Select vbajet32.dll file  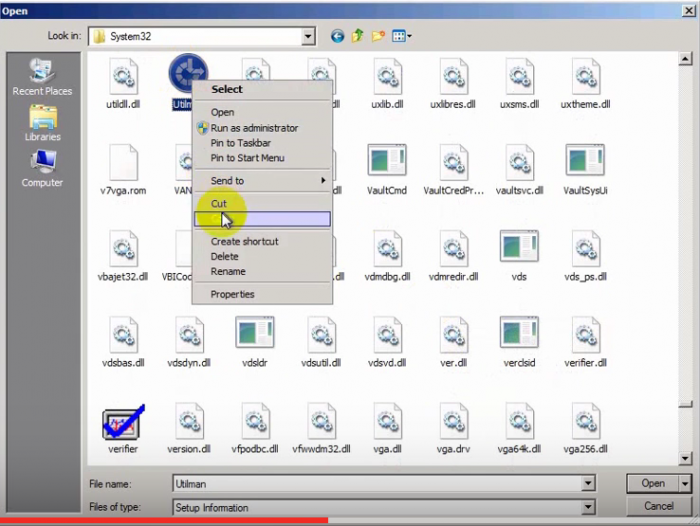[x=123, y=256]
